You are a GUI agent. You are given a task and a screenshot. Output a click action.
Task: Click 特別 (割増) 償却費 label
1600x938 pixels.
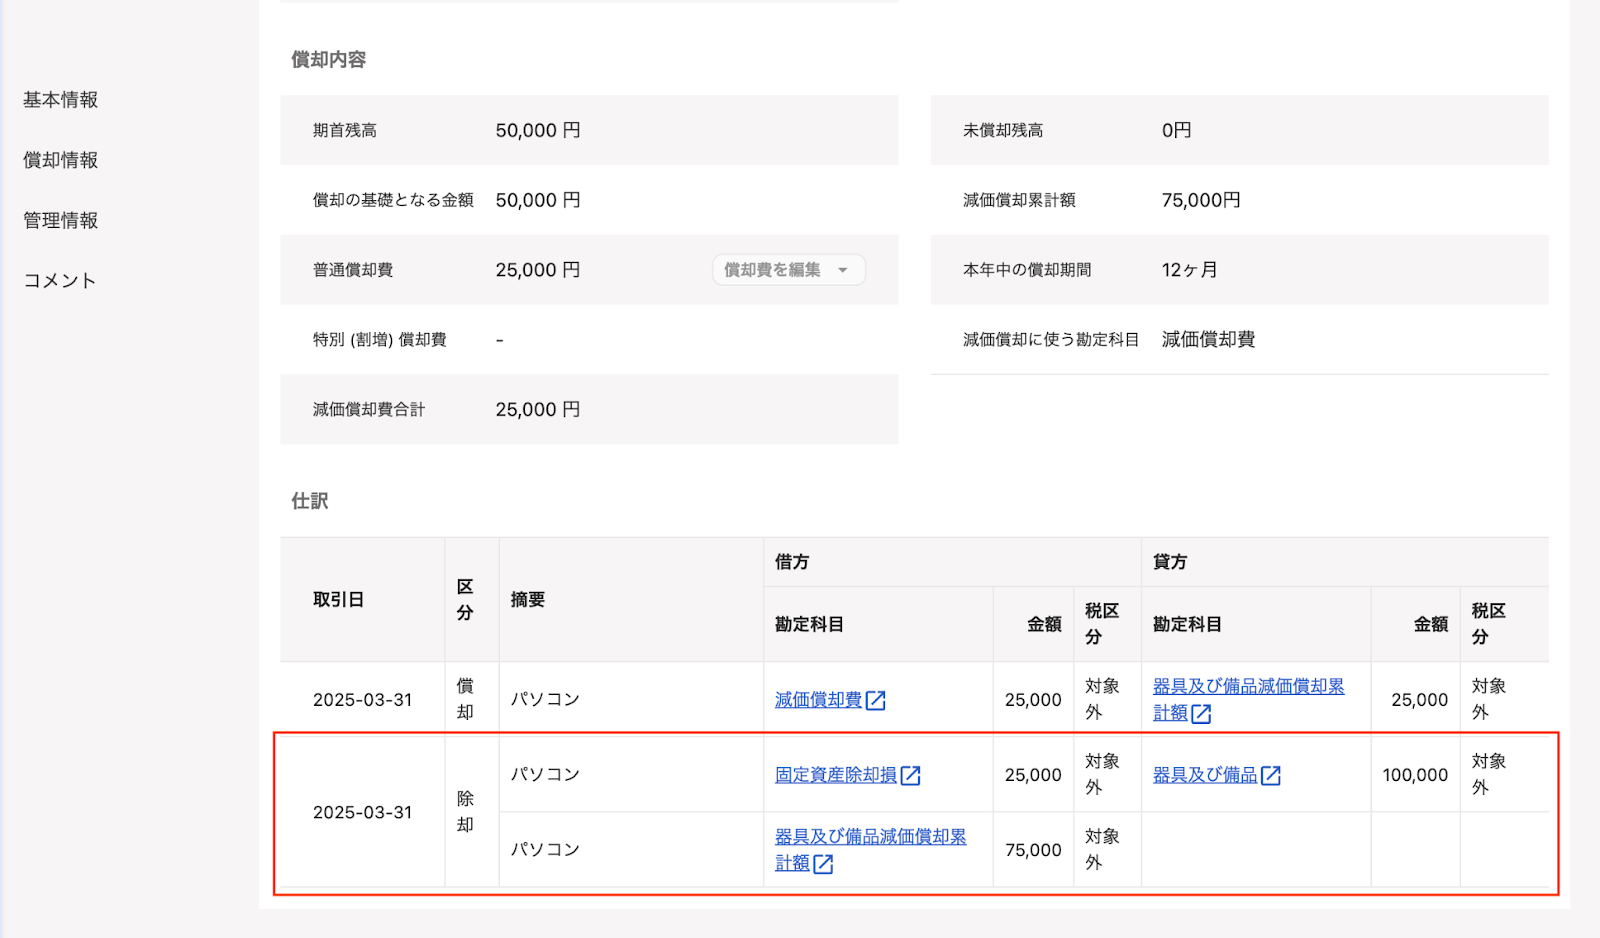pos(380,340)
